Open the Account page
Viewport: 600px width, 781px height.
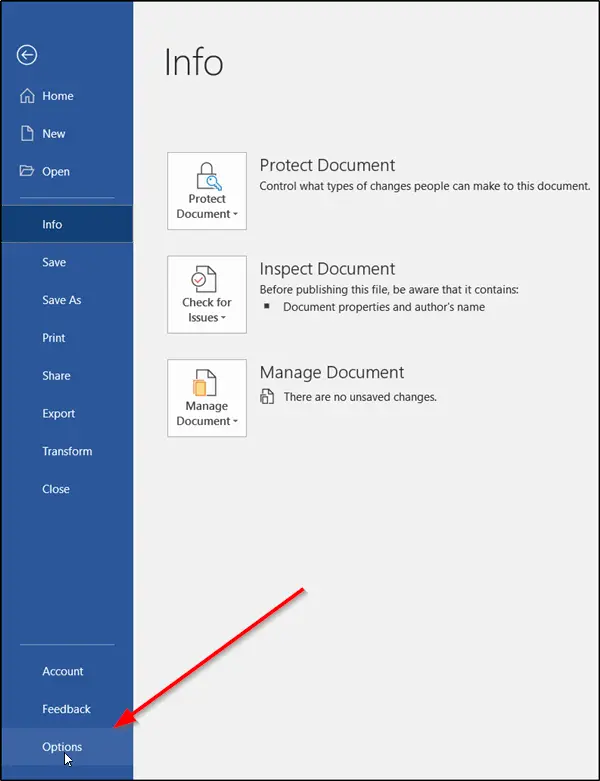pyautogui.click(x=67, y=671)
